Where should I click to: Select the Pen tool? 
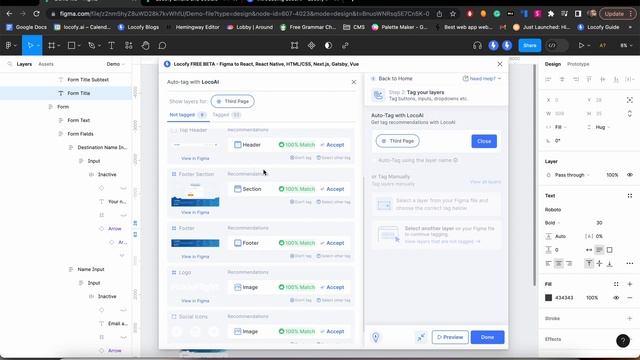(x=91, y=46)
